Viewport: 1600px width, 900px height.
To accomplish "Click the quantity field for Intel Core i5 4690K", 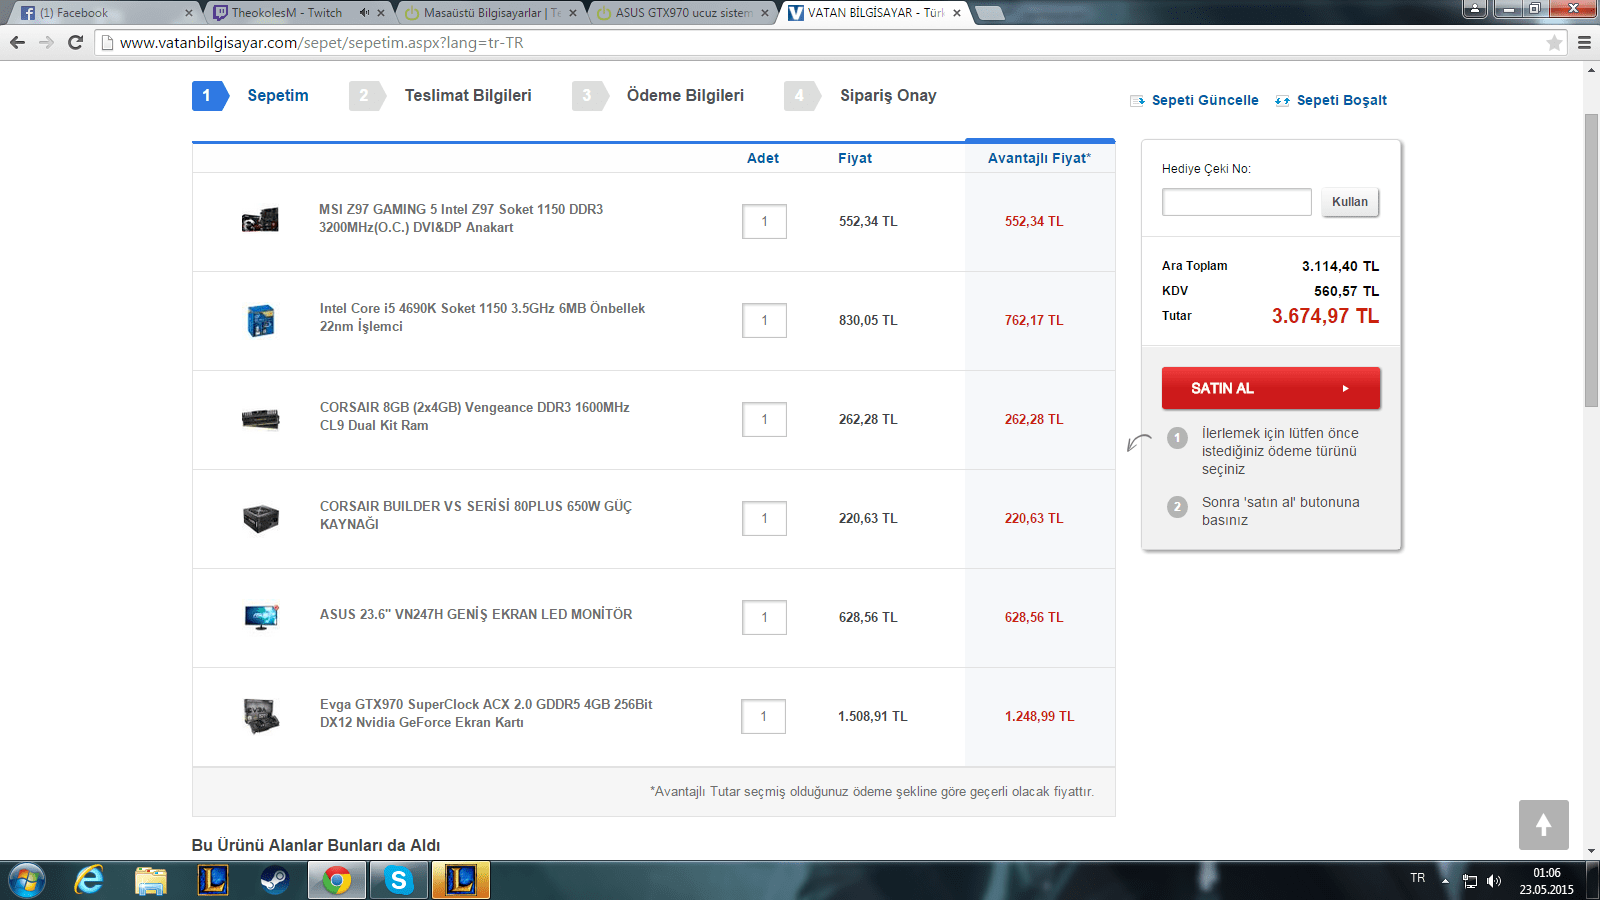I will point(764,320).
